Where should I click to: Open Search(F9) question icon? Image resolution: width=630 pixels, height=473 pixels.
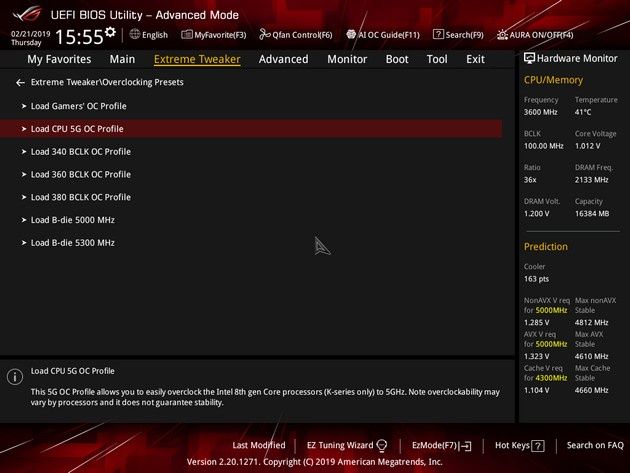click(x=438, y=35)
